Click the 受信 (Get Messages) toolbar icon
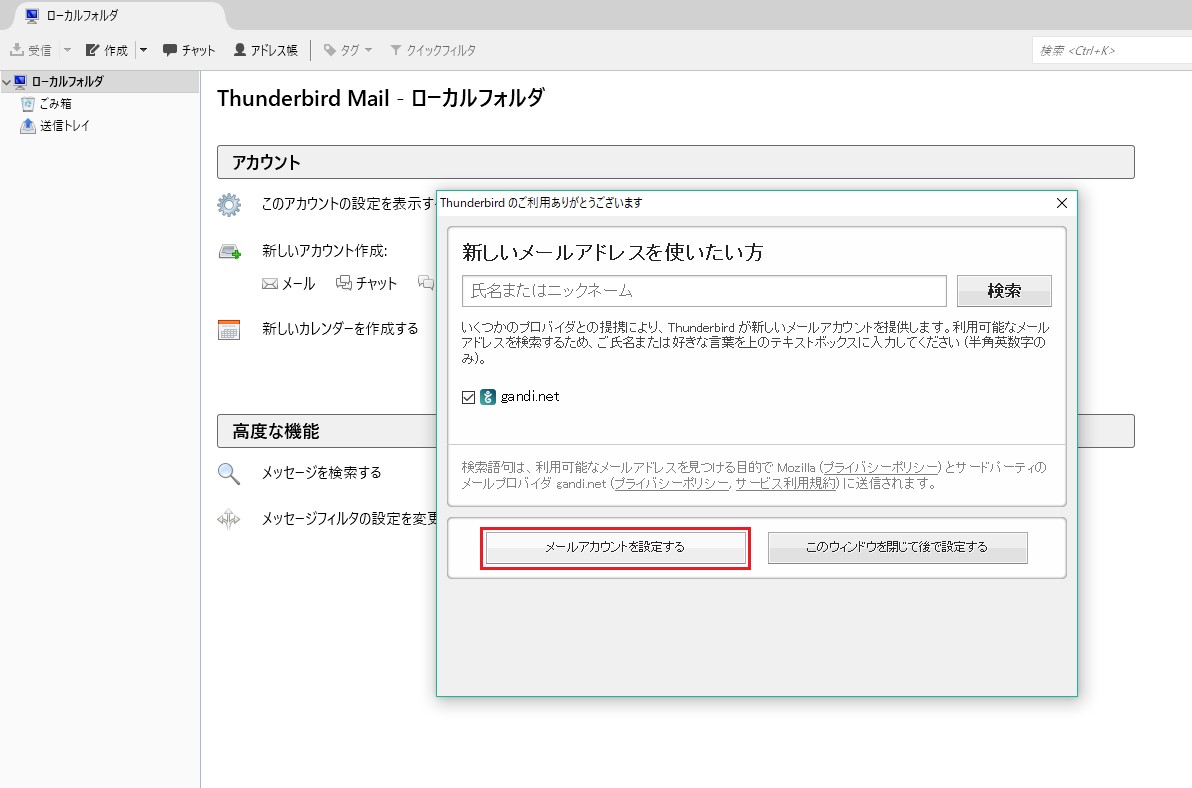The width and height of the screenshot is (1192, 788). (17, 50)
